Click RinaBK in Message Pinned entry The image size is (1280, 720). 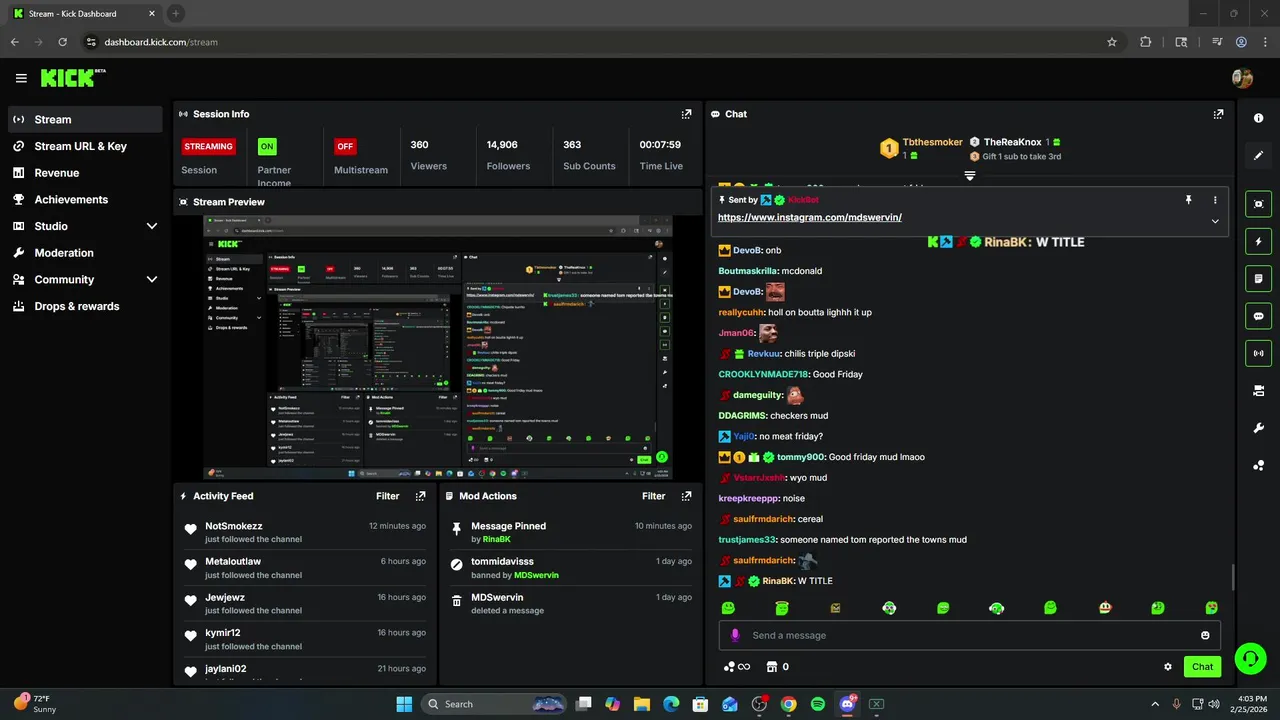pos(497,539)
